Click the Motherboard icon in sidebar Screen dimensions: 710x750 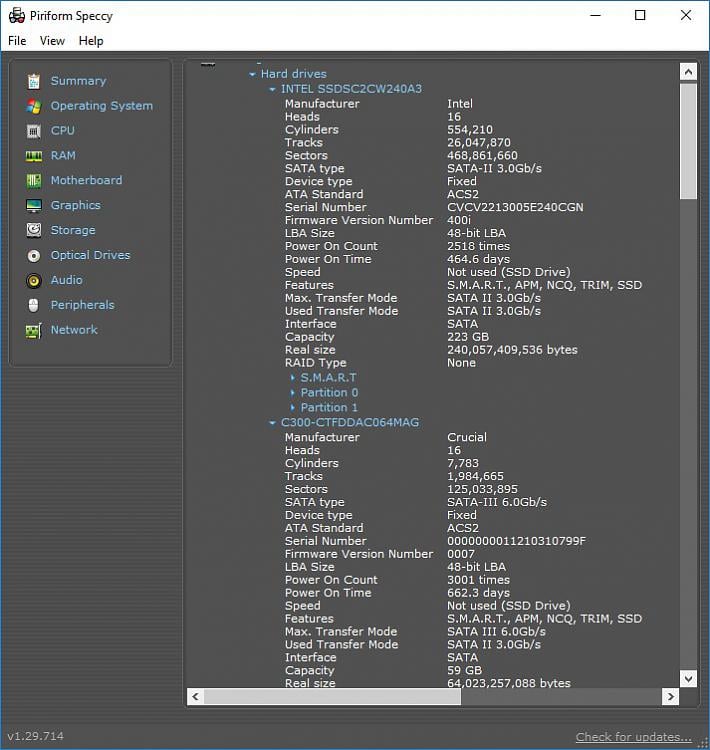click(x=33, y=181)
